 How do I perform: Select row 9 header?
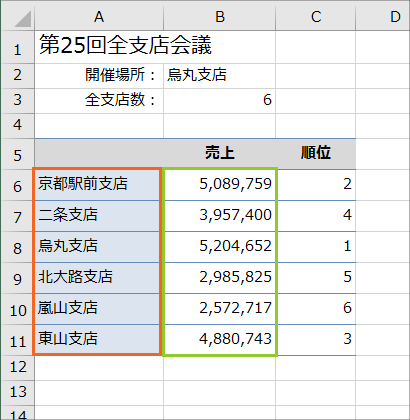coord(17,278)
